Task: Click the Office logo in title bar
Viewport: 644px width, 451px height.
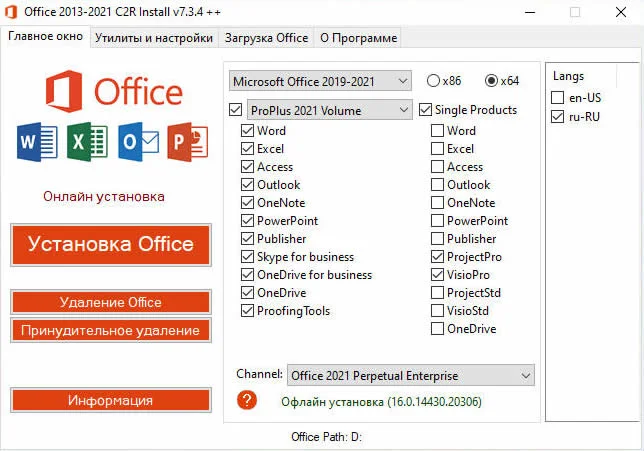Action: (11, 12)
